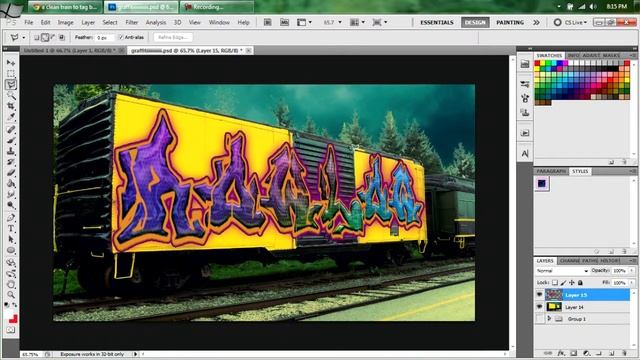
Task: Select the Design workspace button
Action: (476, 22)
